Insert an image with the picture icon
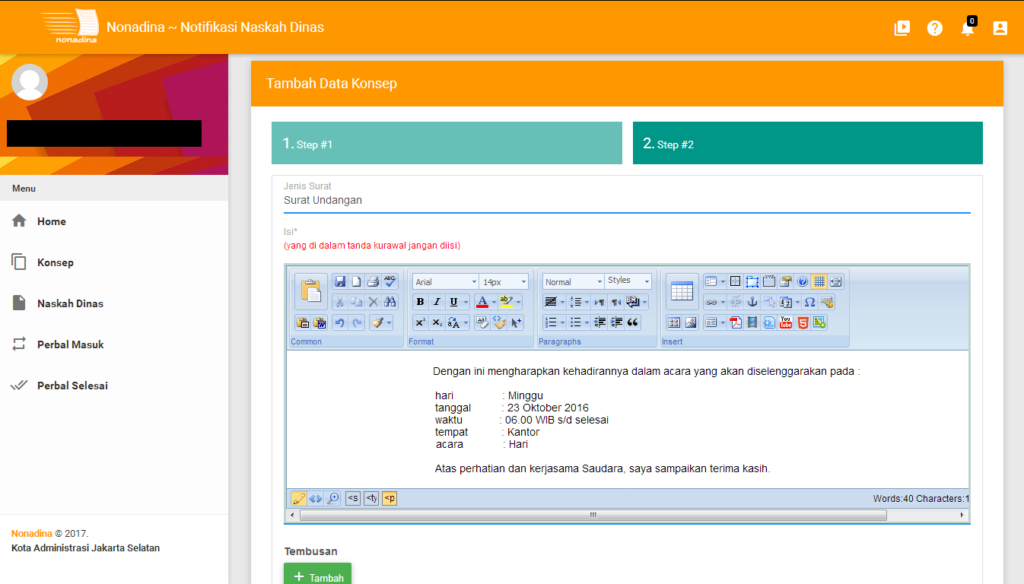 click(x=690, y=323)
